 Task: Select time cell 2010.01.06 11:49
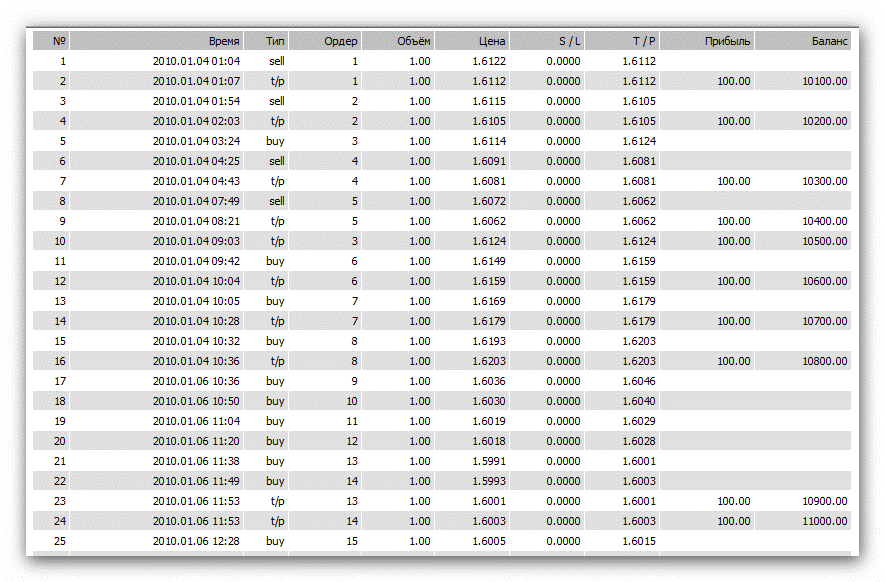click(196, 482)
